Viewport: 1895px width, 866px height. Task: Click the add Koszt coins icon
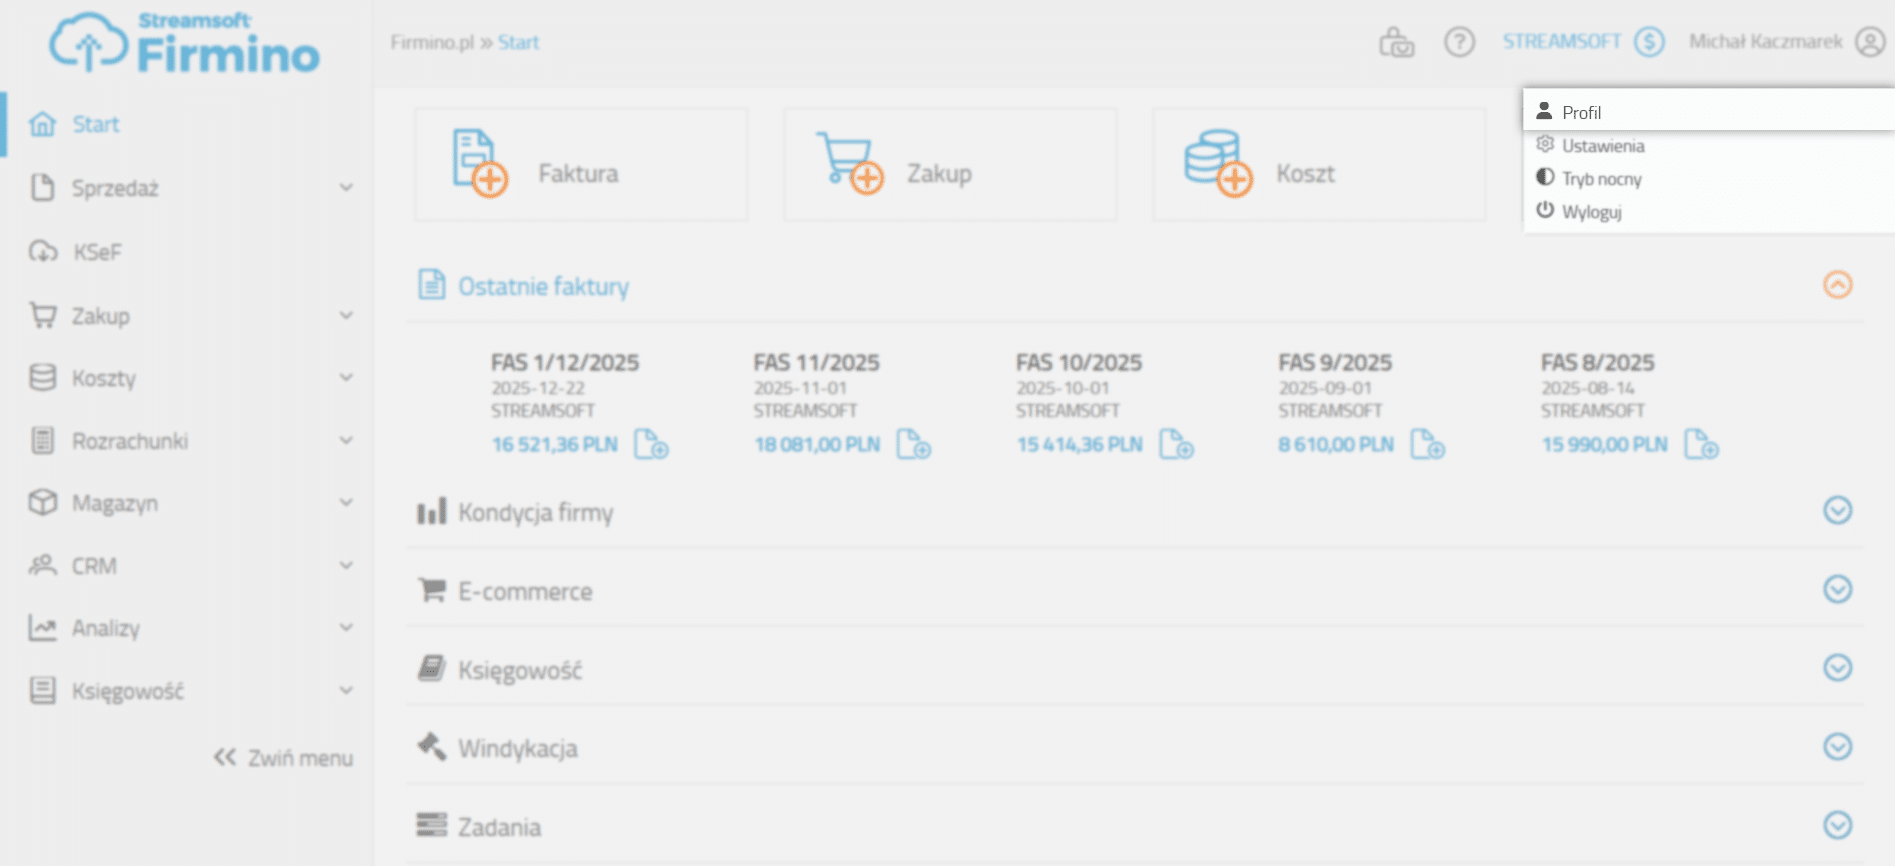point(1218,163)
